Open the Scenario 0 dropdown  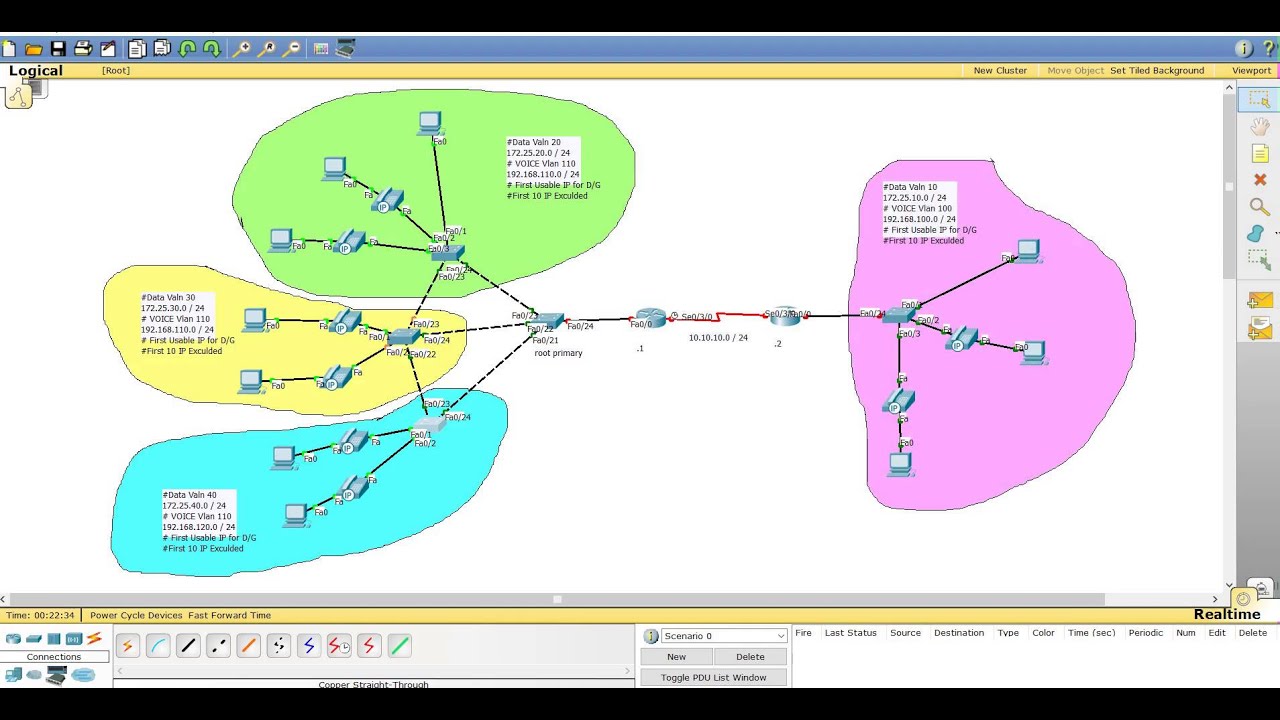click(724, 636)
